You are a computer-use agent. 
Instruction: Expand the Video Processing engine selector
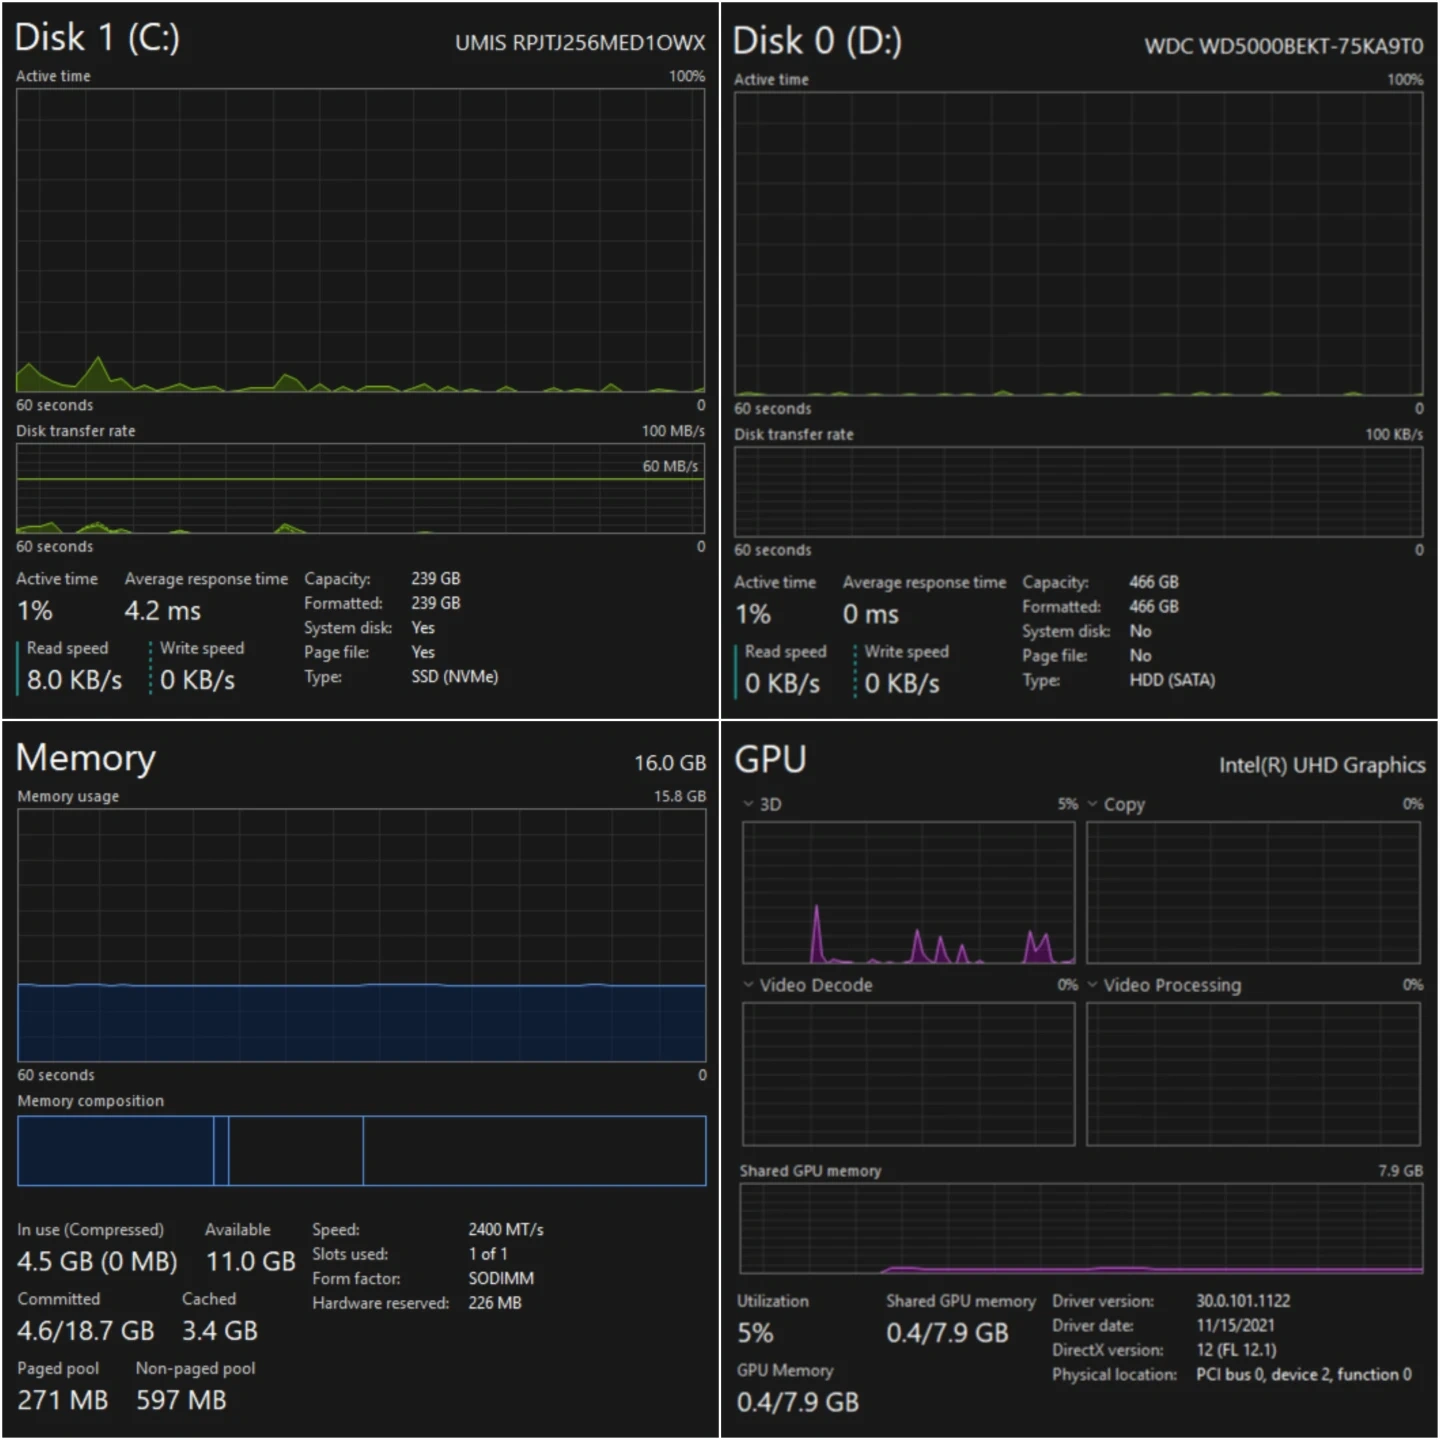[1092, 985]
